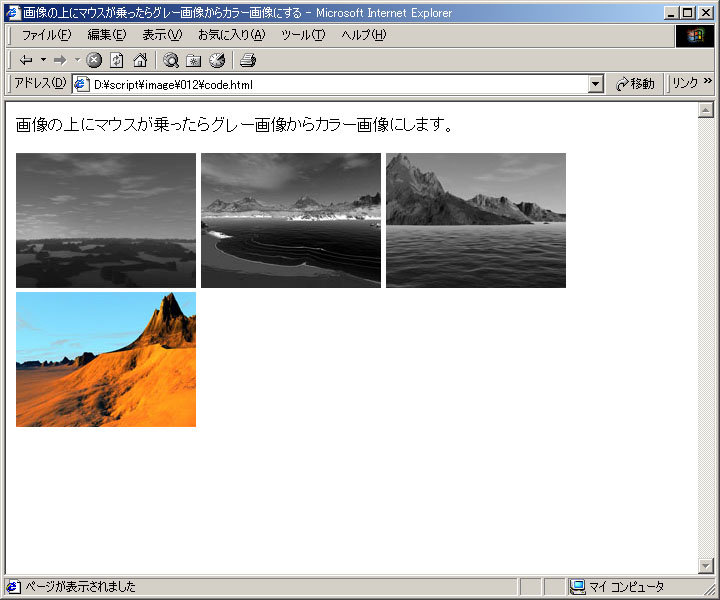Expand the address bar dropdown list

click(596, 84)
